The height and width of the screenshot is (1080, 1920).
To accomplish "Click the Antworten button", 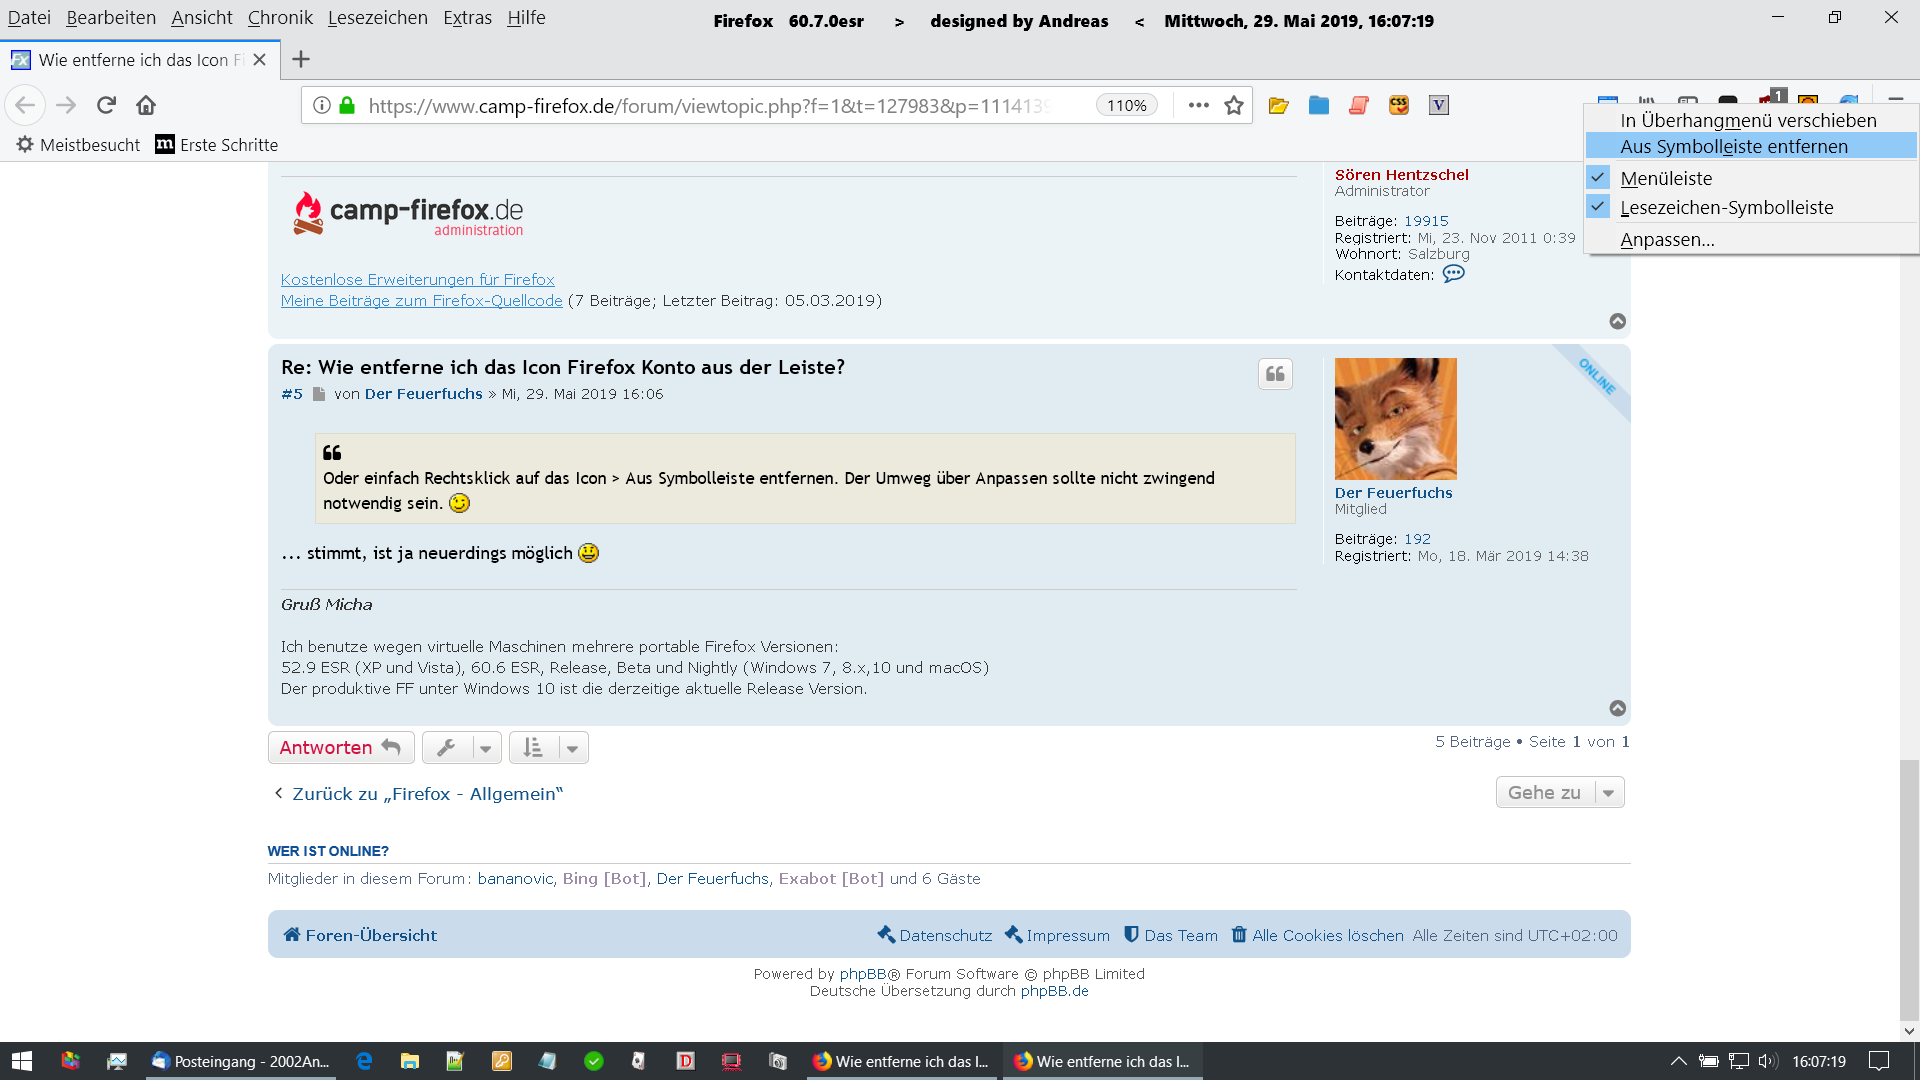I will coord(340,747).
